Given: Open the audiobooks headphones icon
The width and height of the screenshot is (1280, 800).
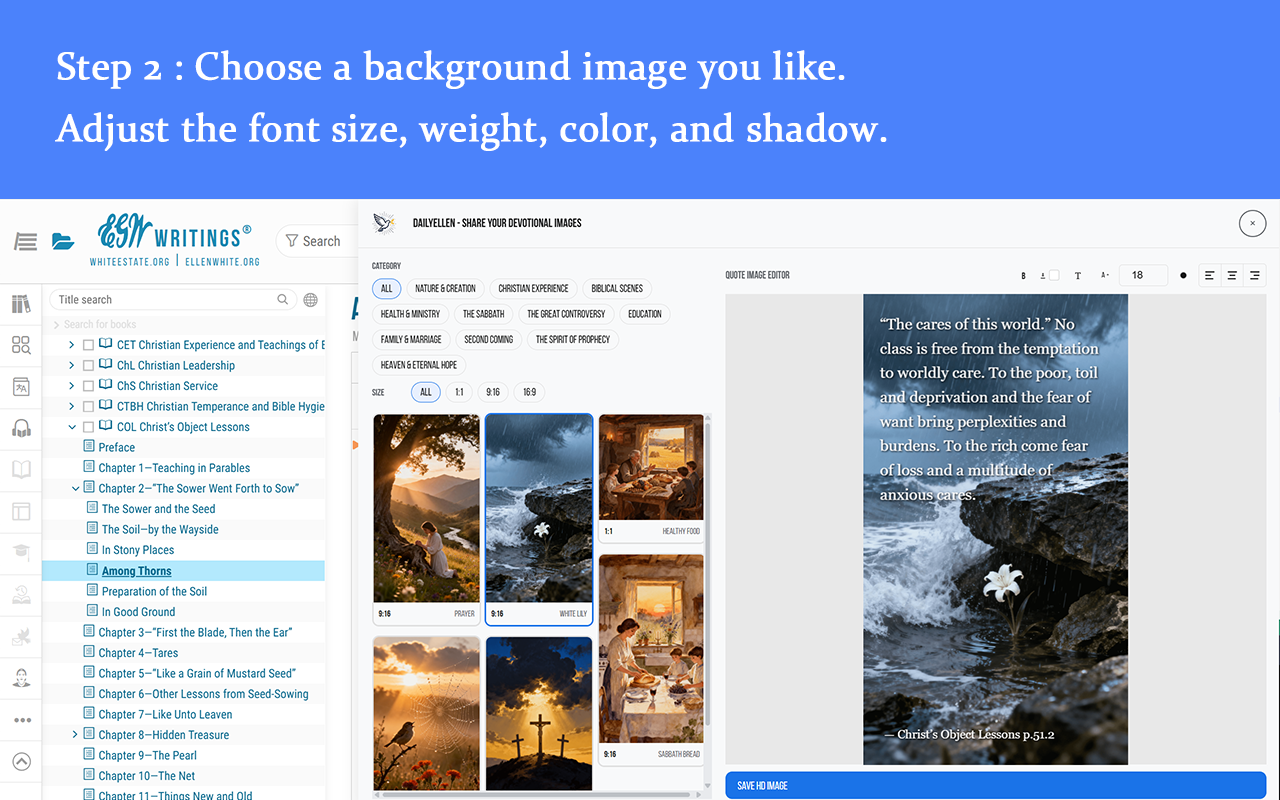Looking at the screenshot, I should point(21,428).
